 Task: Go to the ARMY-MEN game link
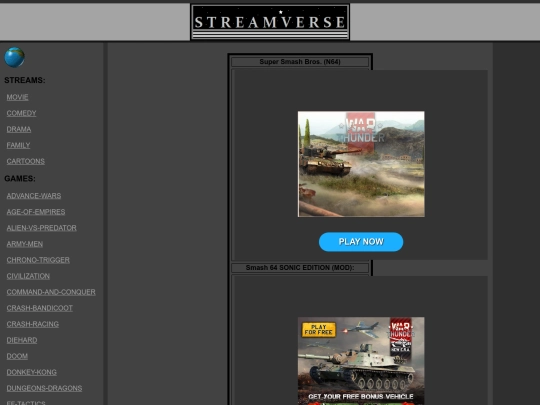(25, 244)
